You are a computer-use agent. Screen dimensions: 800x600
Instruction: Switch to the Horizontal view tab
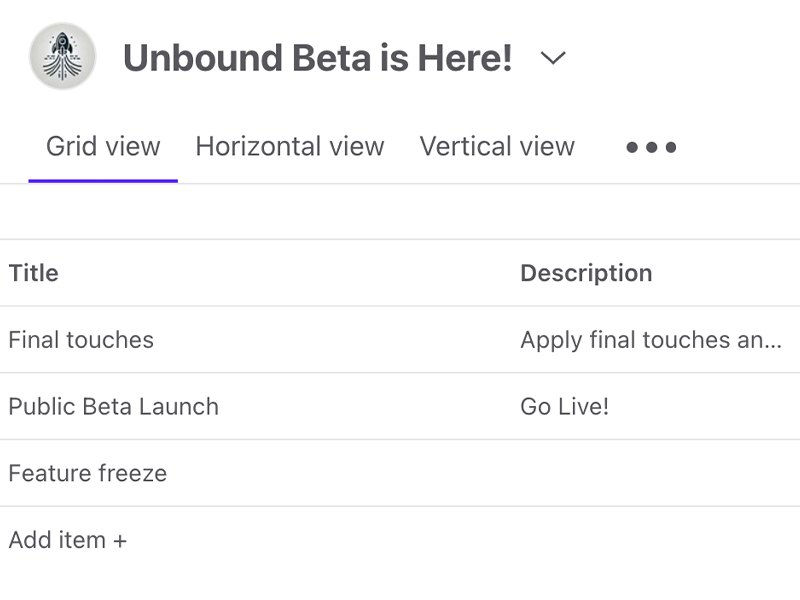[x=289, y=147]
